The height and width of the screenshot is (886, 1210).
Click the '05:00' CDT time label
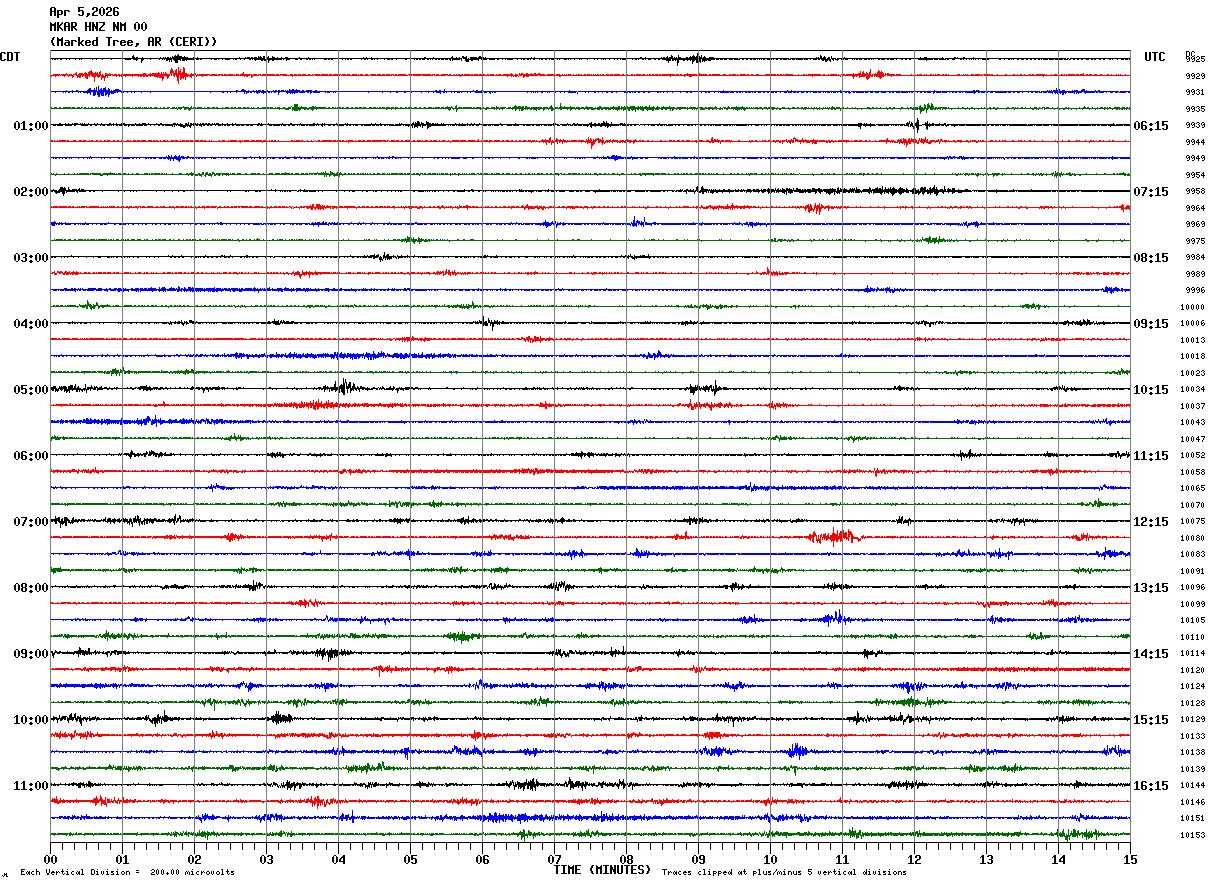tap(31, 390)
